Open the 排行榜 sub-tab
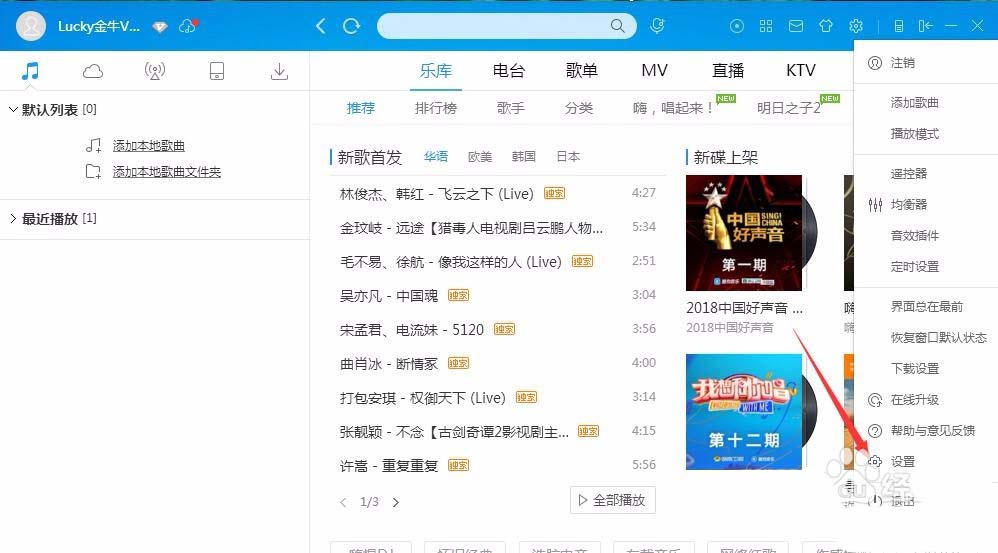This screenshot has width=998, height=553. [436, 108]
